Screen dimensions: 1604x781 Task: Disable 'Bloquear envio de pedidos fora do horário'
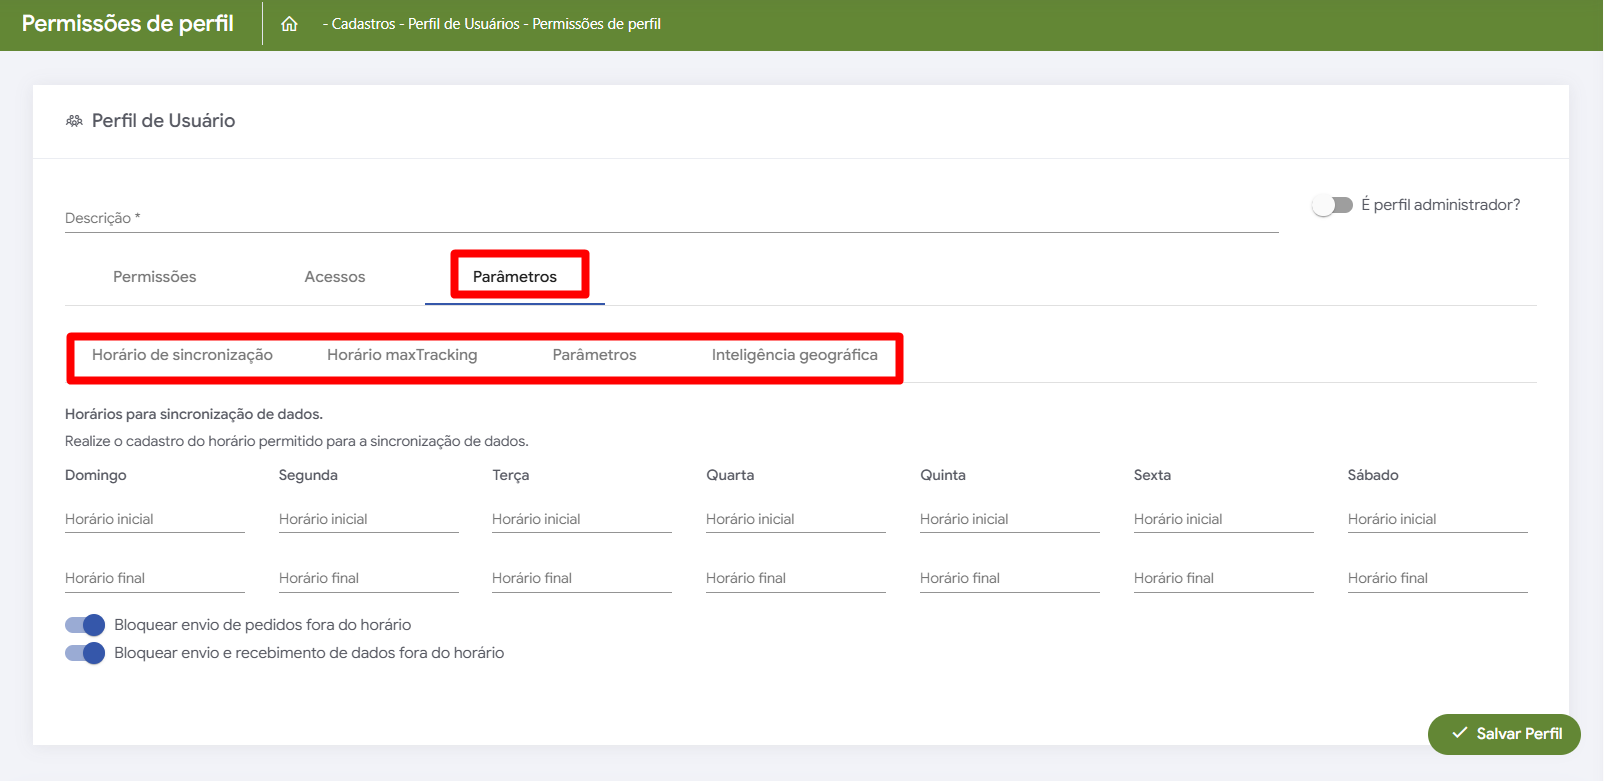85,625
